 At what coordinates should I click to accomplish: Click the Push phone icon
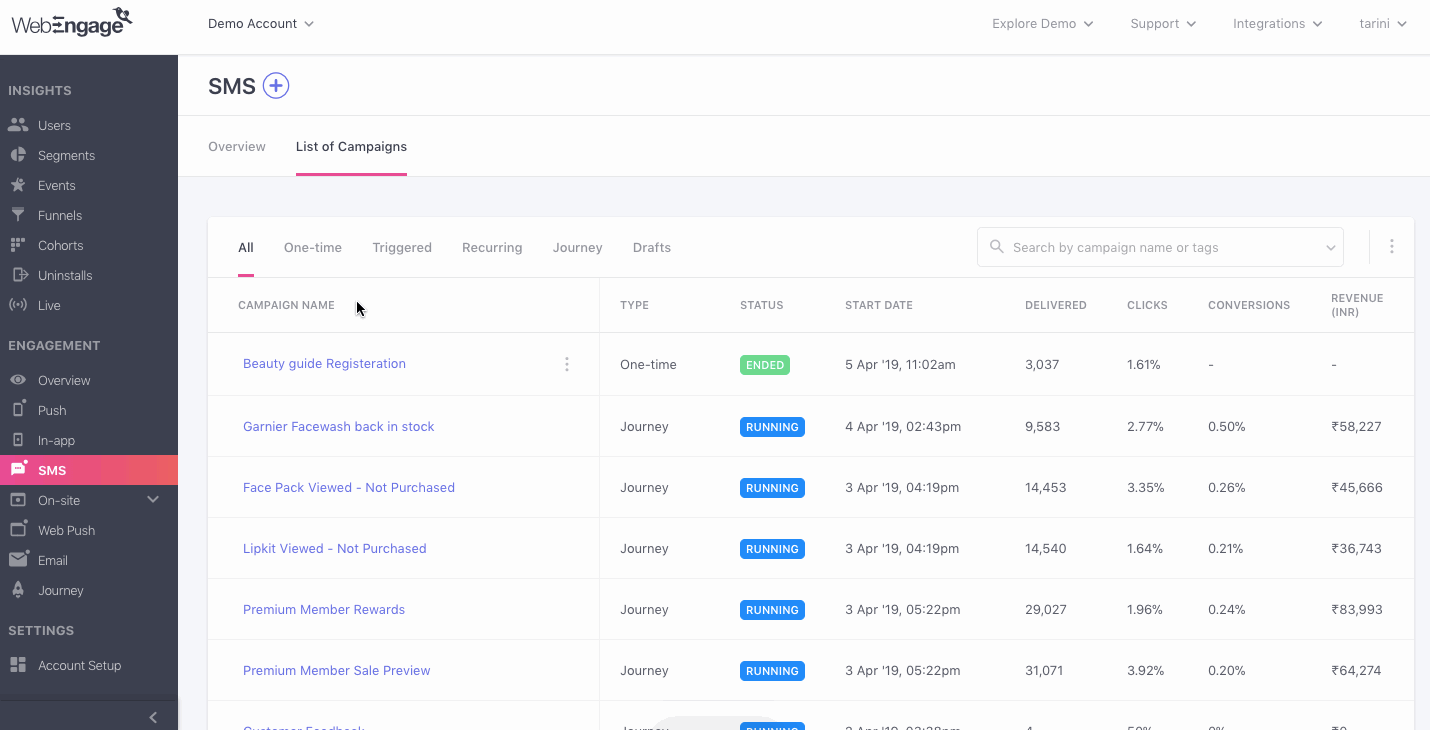[18, 410]
